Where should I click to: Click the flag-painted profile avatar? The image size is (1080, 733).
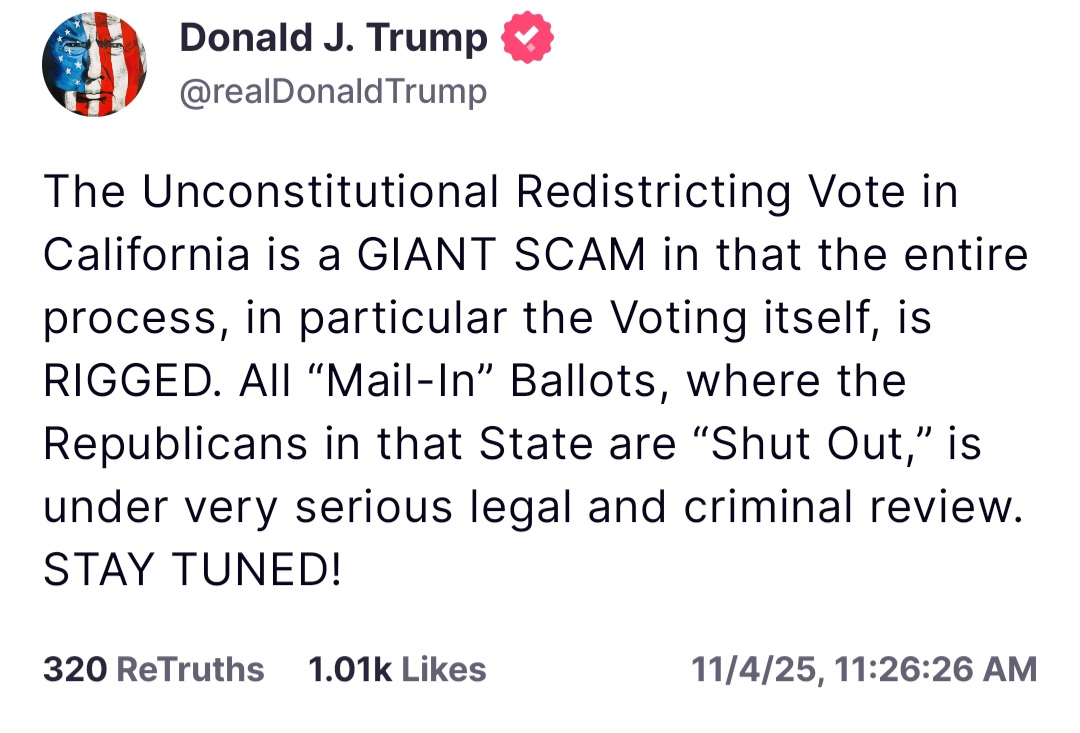pos(94,66)
